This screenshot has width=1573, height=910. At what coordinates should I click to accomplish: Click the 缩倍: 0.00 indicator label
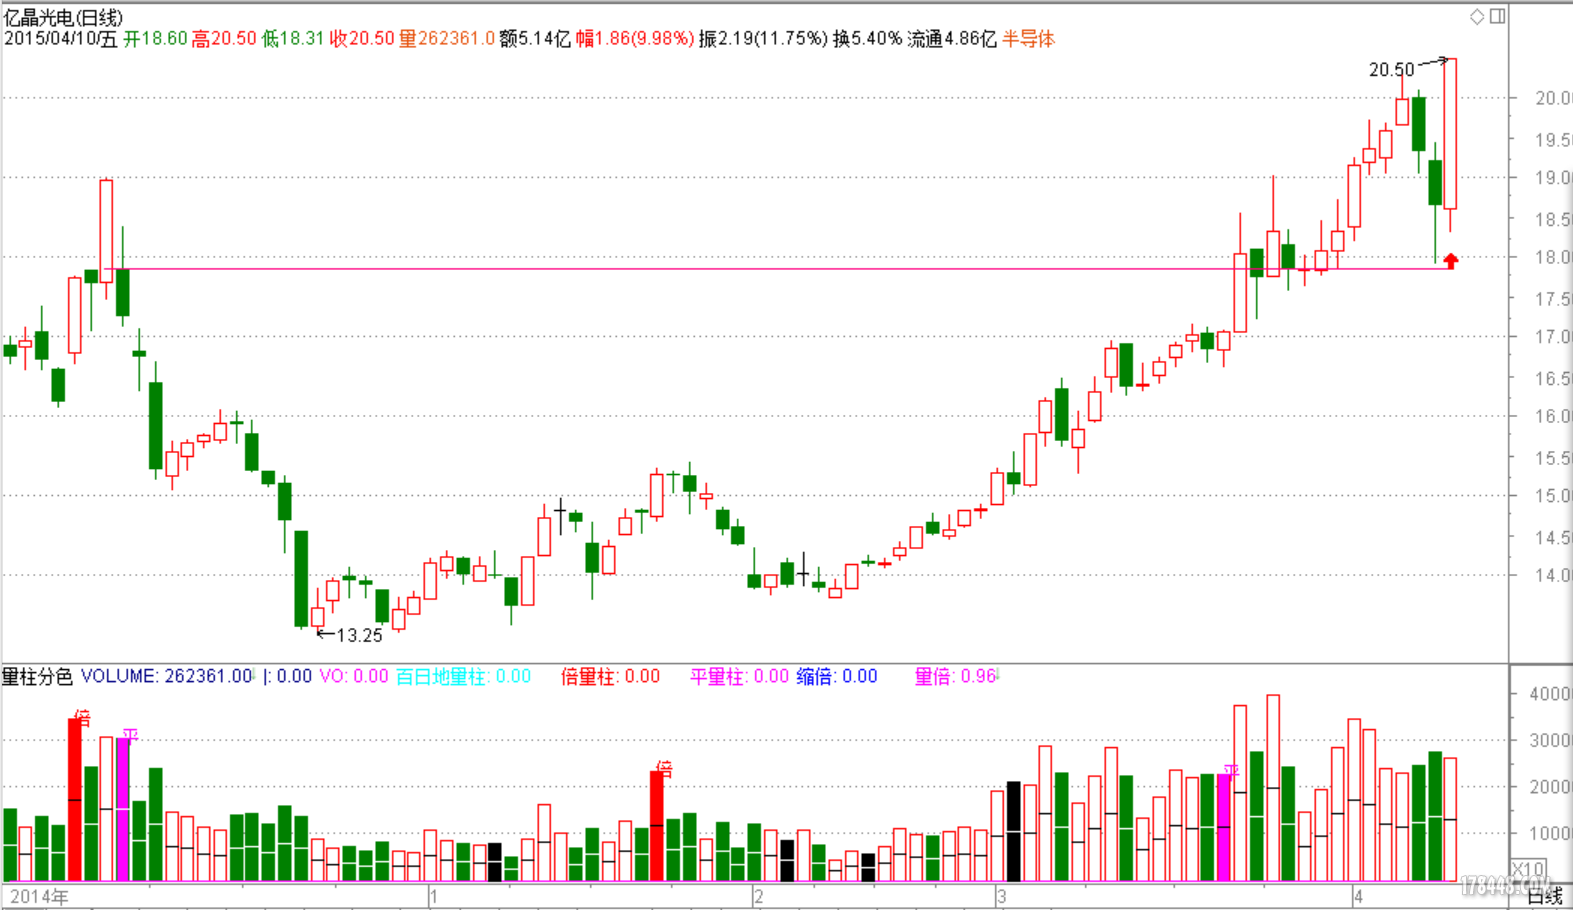click(x=837, y=677)
